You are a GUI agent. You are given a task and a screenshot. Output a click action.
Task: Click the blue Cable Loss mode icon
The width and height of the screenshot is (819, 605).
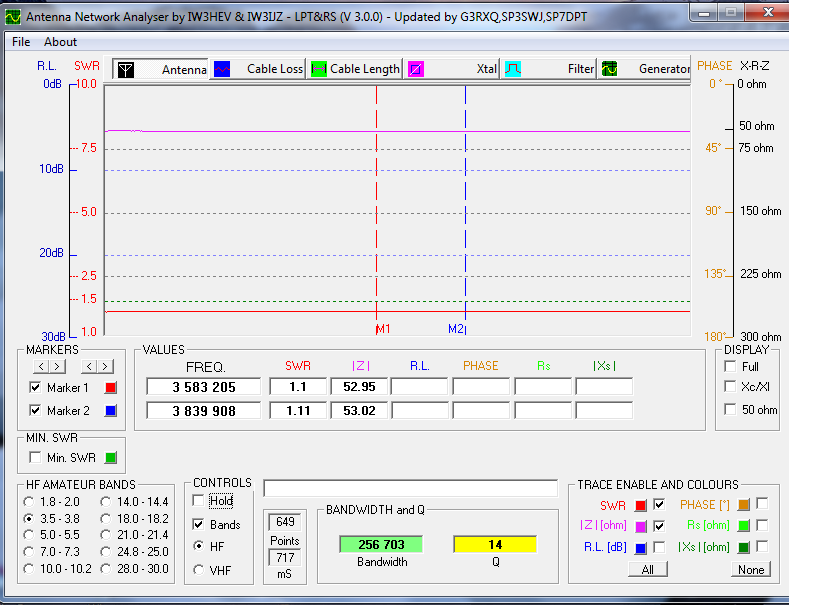click(222, 69)
